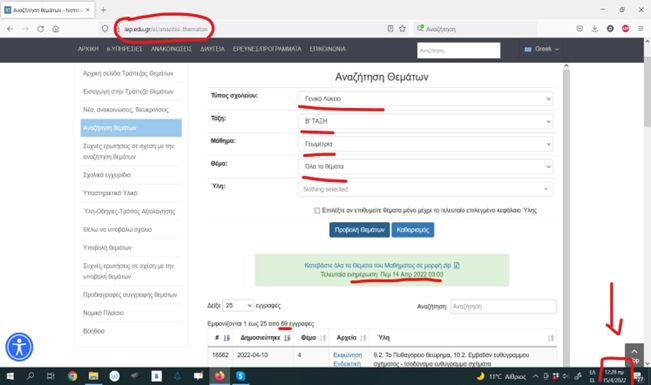Open File Explorer from the taskbar
651x385 pixels.
93,376
